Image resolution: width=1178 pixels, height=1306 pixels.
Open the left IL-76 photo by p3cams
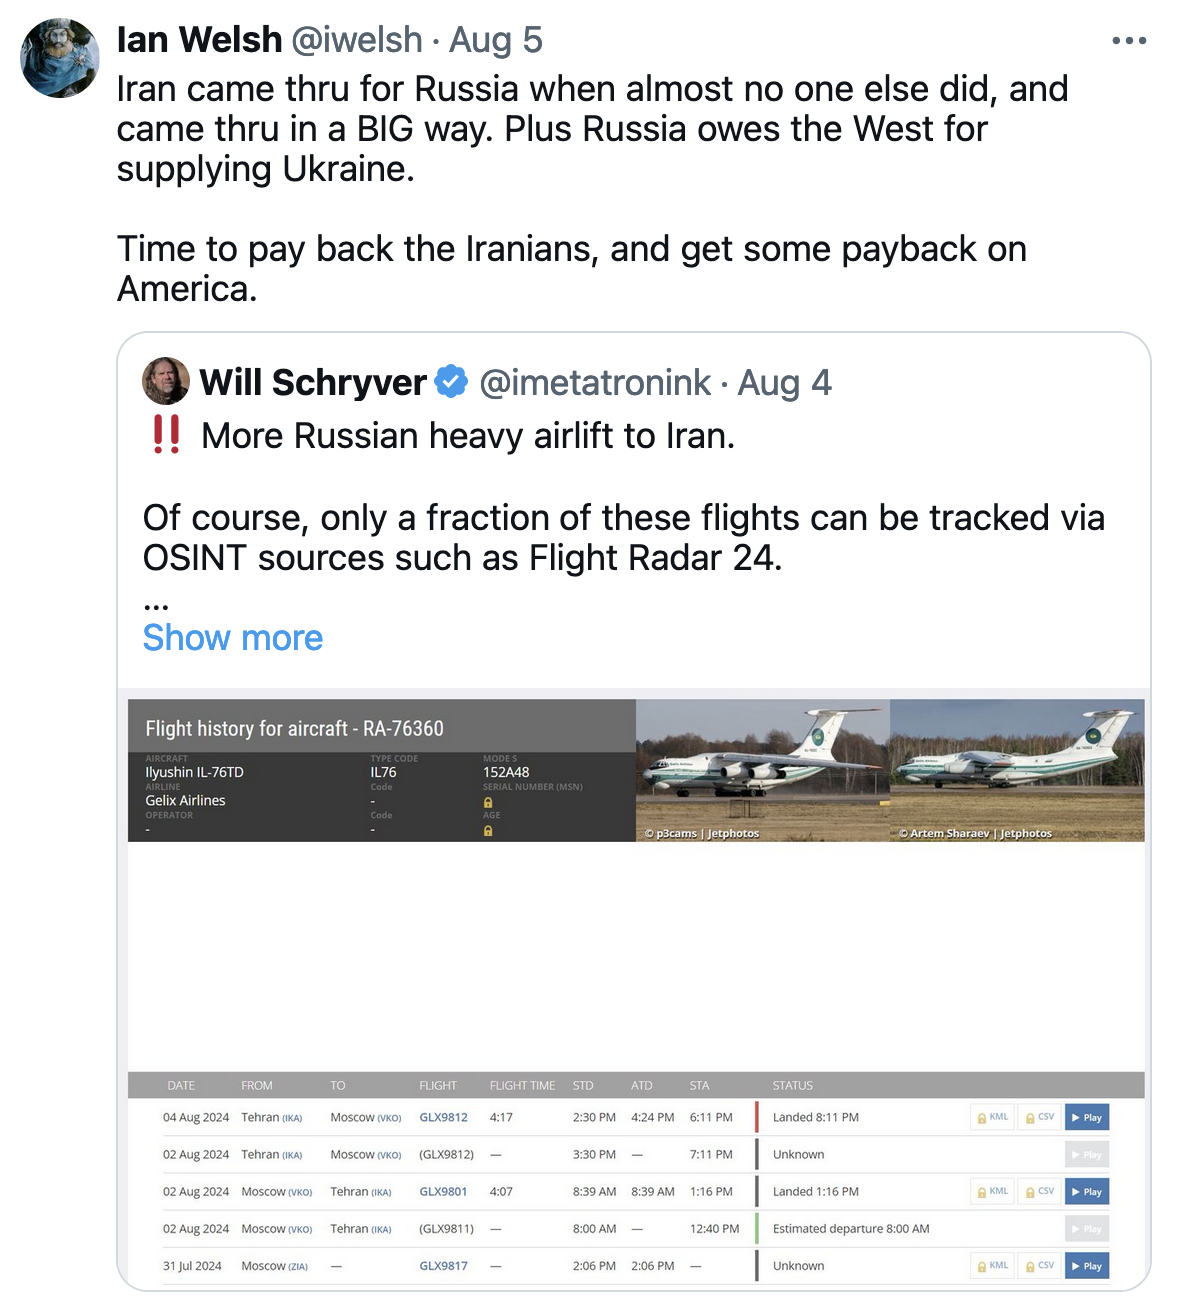point(762,770)
